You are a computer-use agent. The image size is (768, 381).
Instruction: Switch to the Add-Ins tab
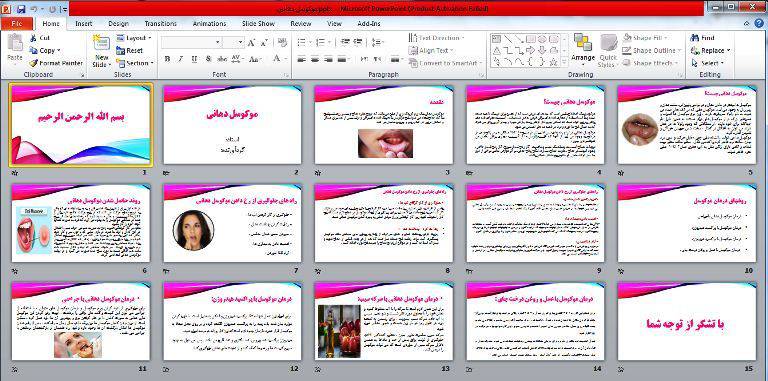369,24
